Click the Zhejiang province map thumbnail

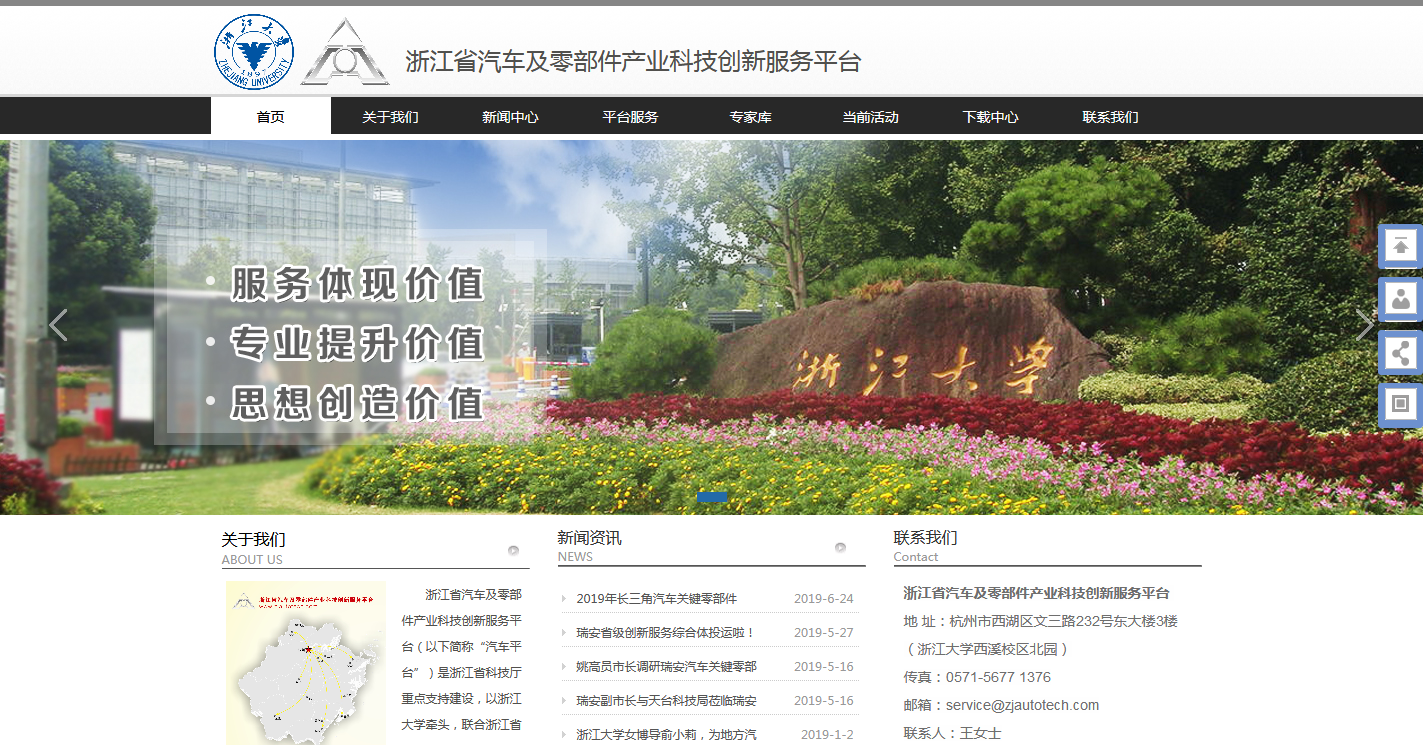(x=305, y=665)
